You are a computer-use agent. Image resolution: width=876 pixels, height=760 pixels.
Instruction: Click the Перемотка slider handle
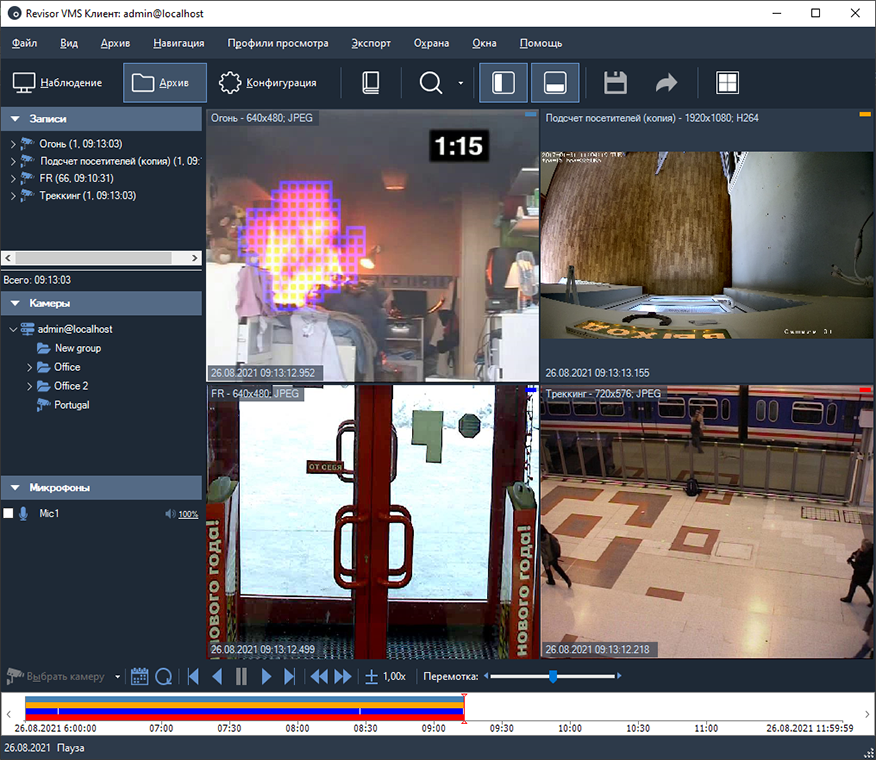click(x=552, y=677)
